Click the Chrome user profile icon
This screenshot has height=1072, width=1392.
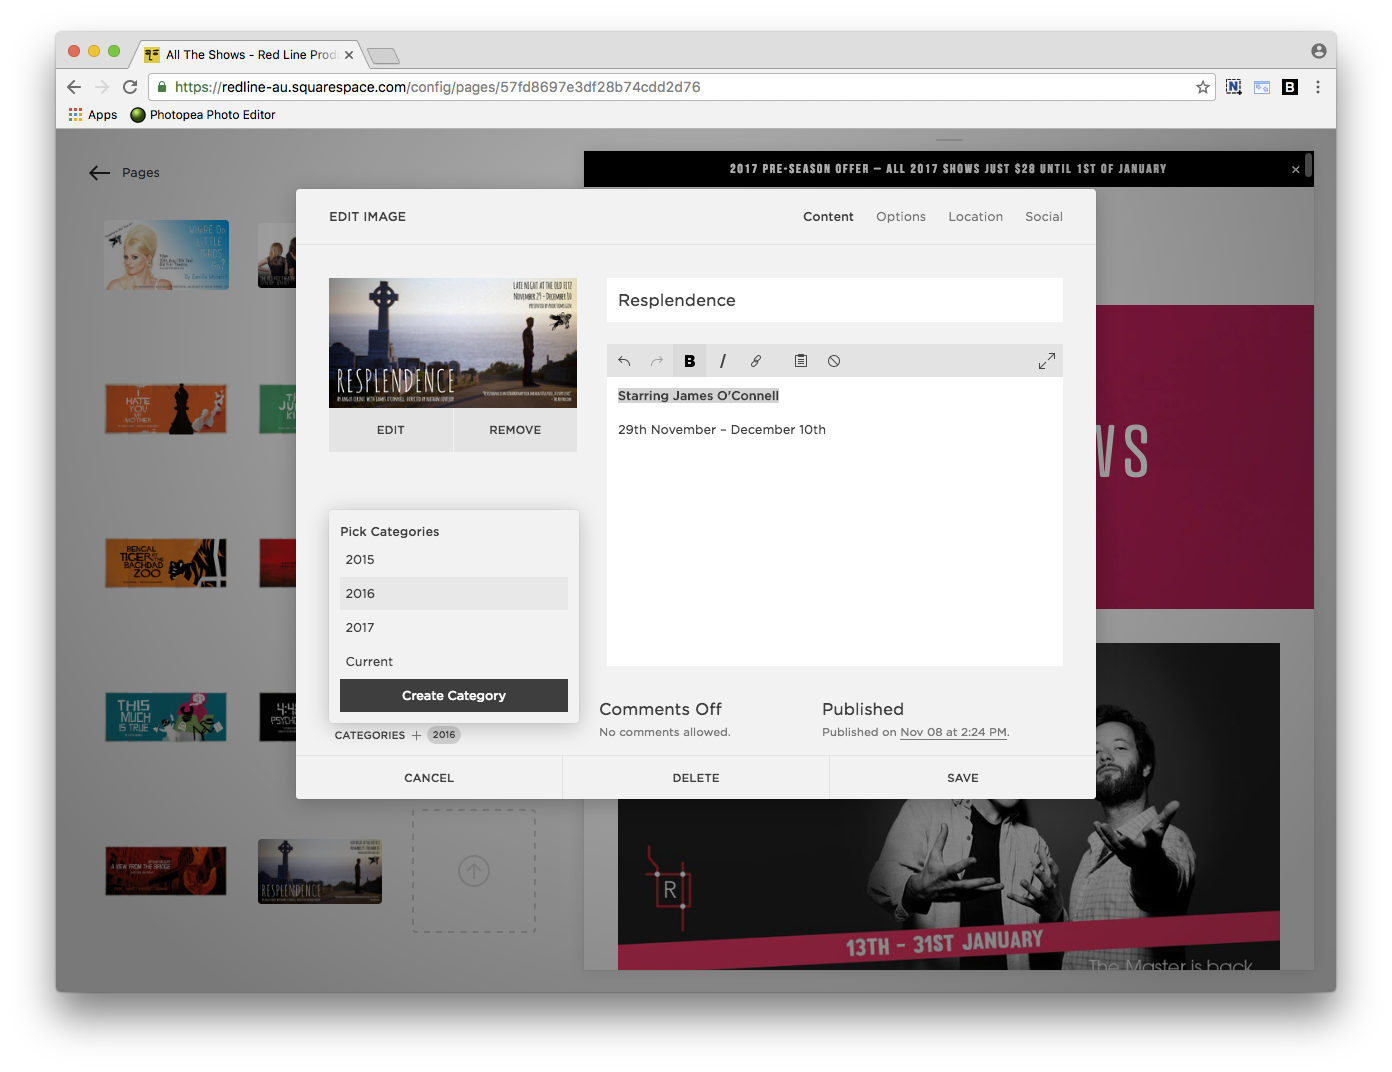point(1319,51)
